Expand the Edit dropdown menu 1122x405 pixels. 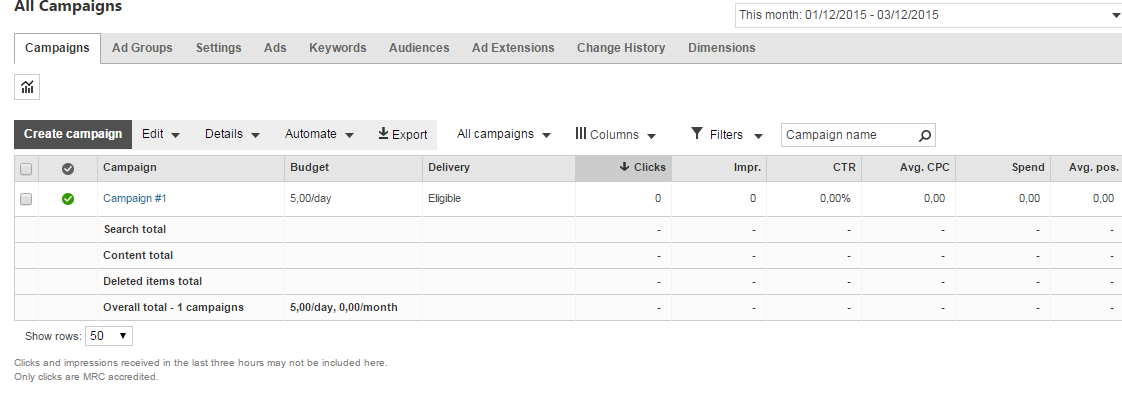(161, 135)
